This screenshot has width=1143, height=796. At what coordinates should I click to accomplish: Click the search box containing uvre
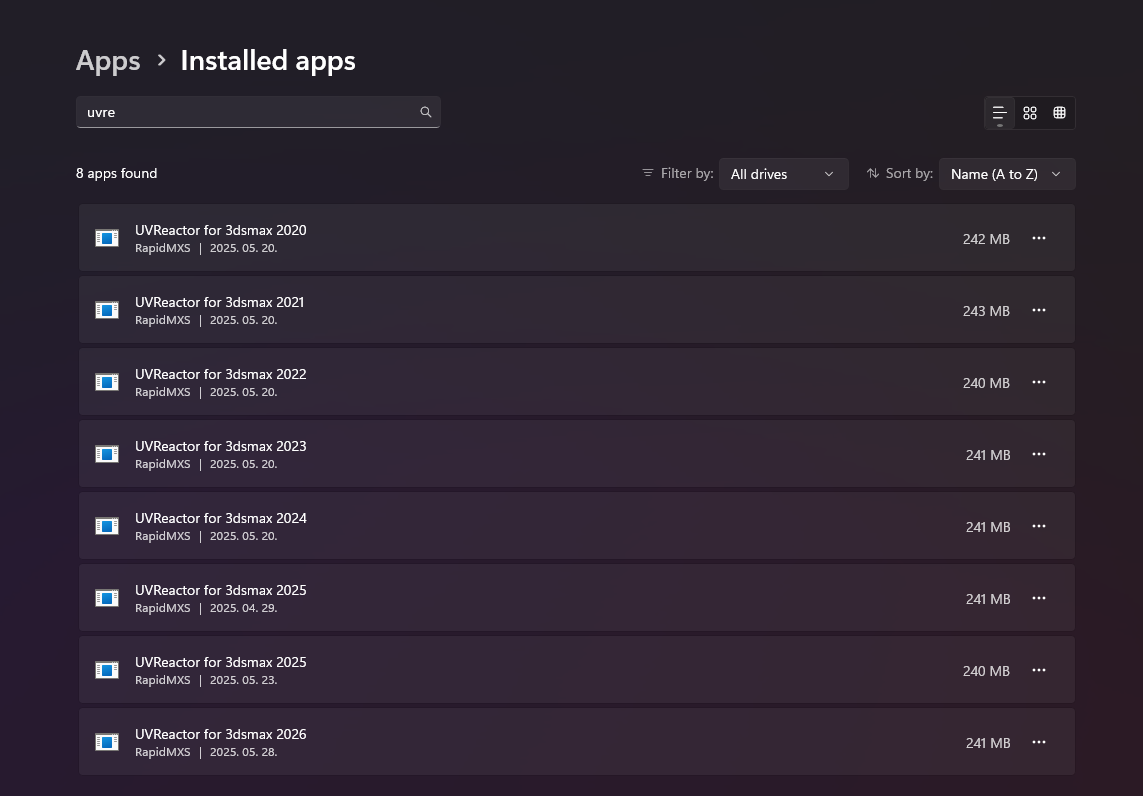[x=258, y=112]
